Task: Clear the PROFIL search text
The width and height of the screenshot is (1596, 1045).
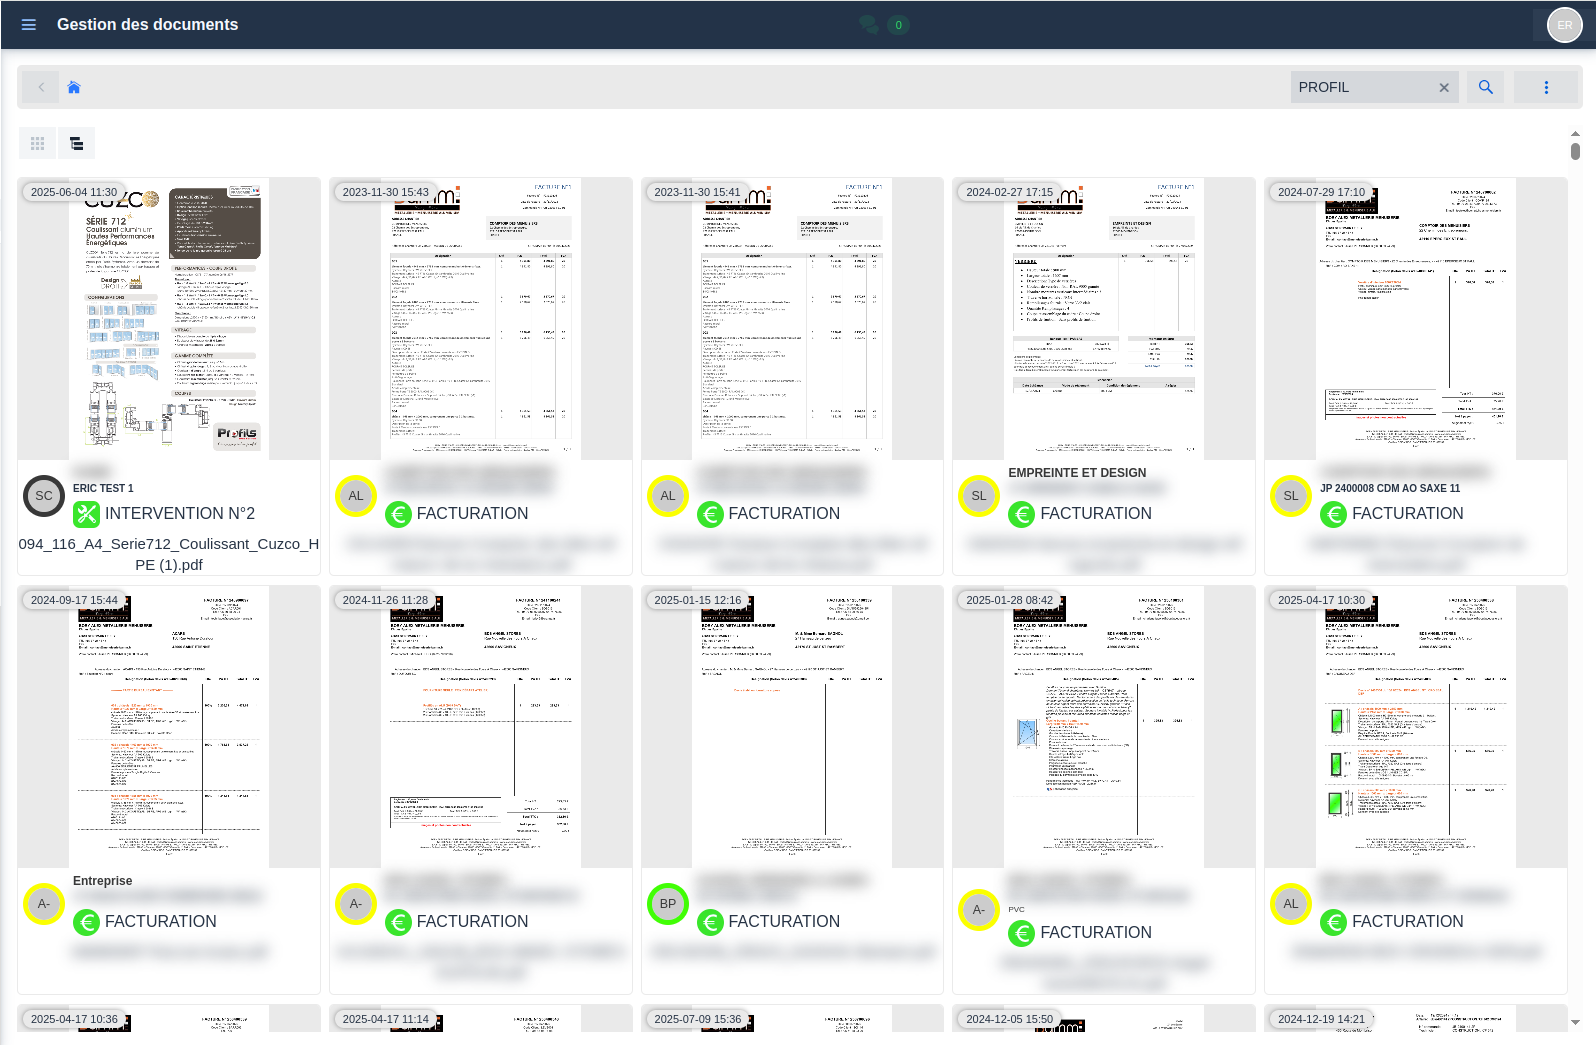Action: tap(1443, 88)
